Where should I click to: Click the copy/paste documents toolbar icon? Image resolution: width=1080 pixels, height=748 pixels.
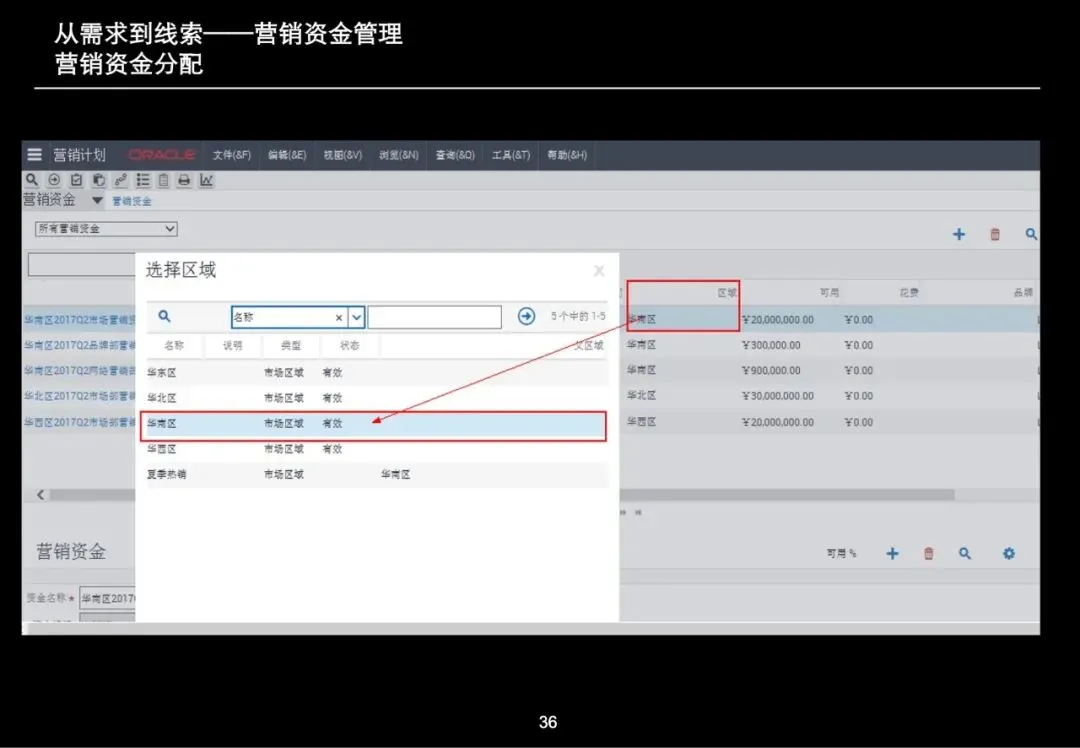click(x=98, y=180)
